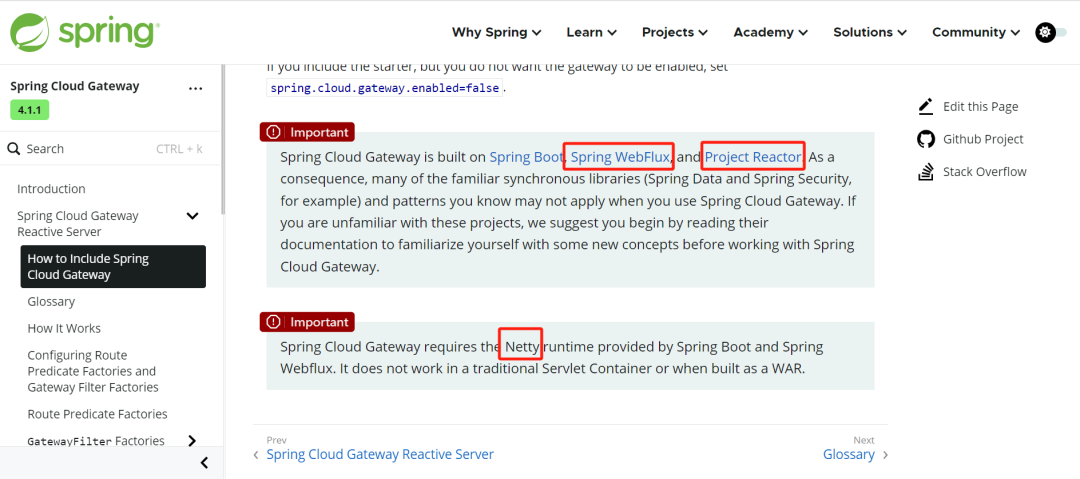Open the Academy dropdown menu
This screenshot has width=1080, height=479.
[x=771, y=32]
